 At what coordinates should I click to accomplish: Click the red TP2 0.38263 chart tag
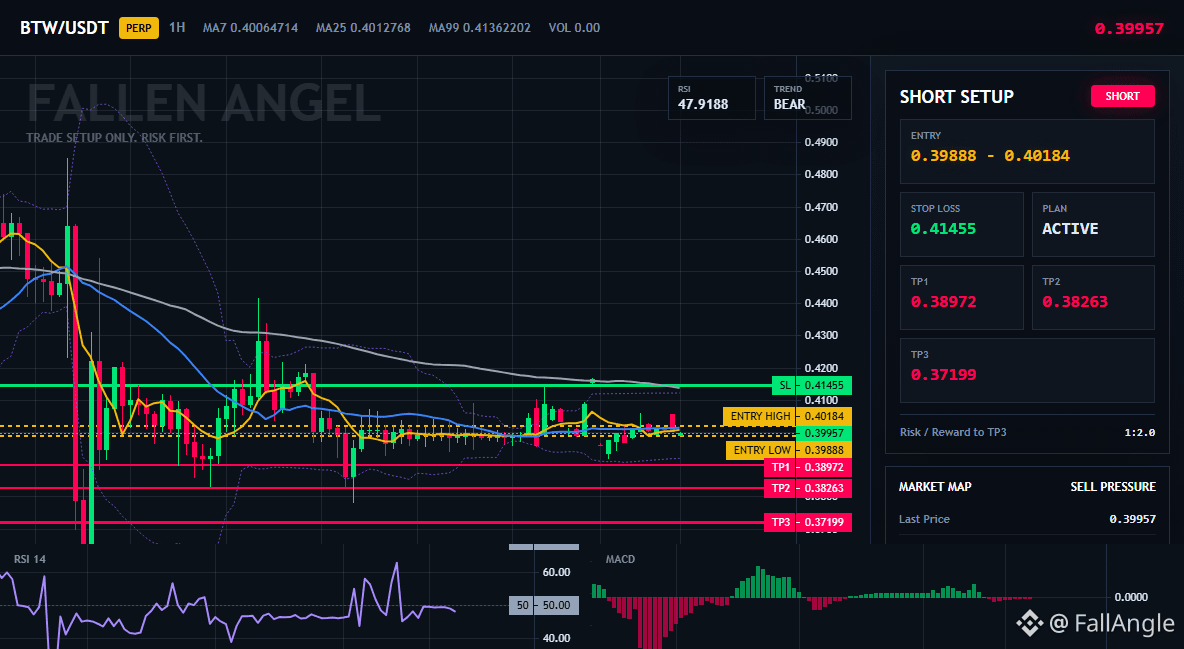click(808, 488)
